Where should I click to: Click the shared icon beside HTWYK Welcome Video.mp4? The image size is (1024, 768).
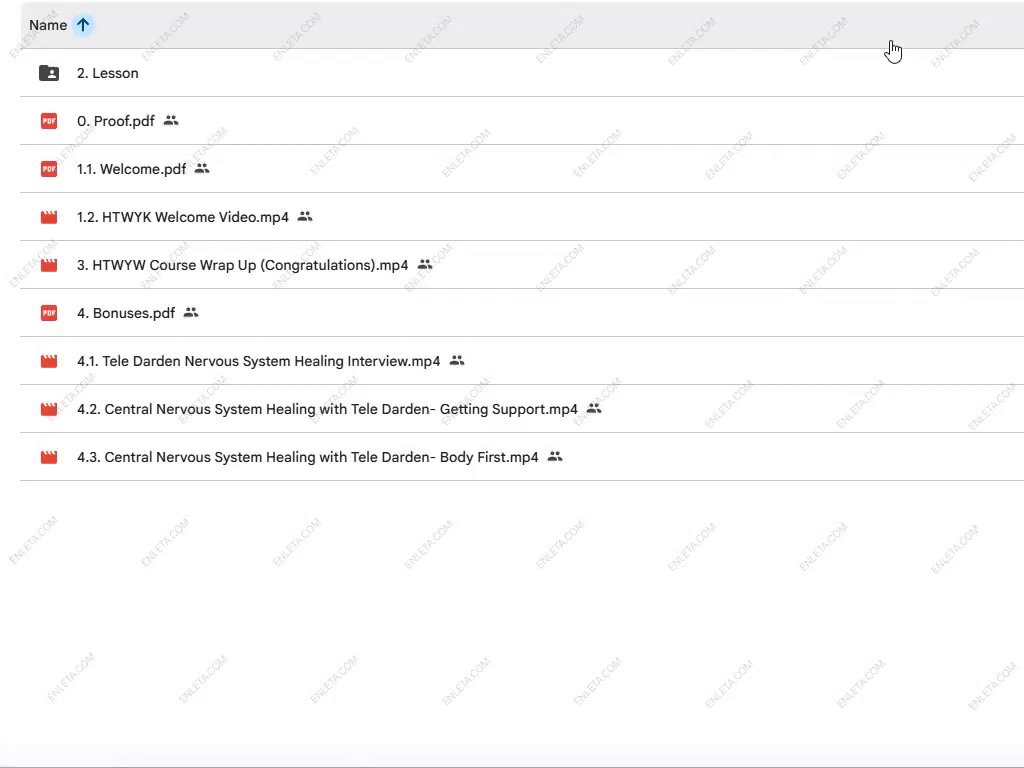305,216
